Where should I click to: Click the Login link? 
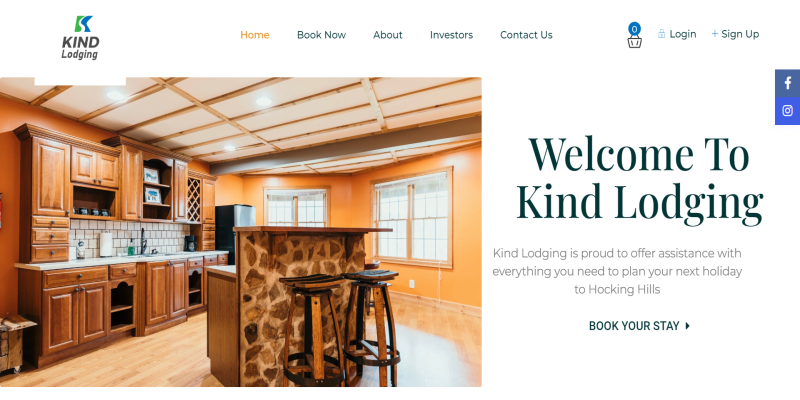[683, 34]
